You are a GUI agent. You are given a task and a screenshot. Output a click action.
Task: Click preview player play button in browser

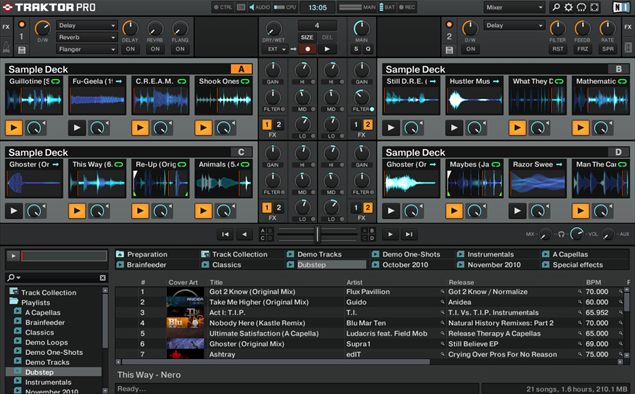tap(13, 256)
